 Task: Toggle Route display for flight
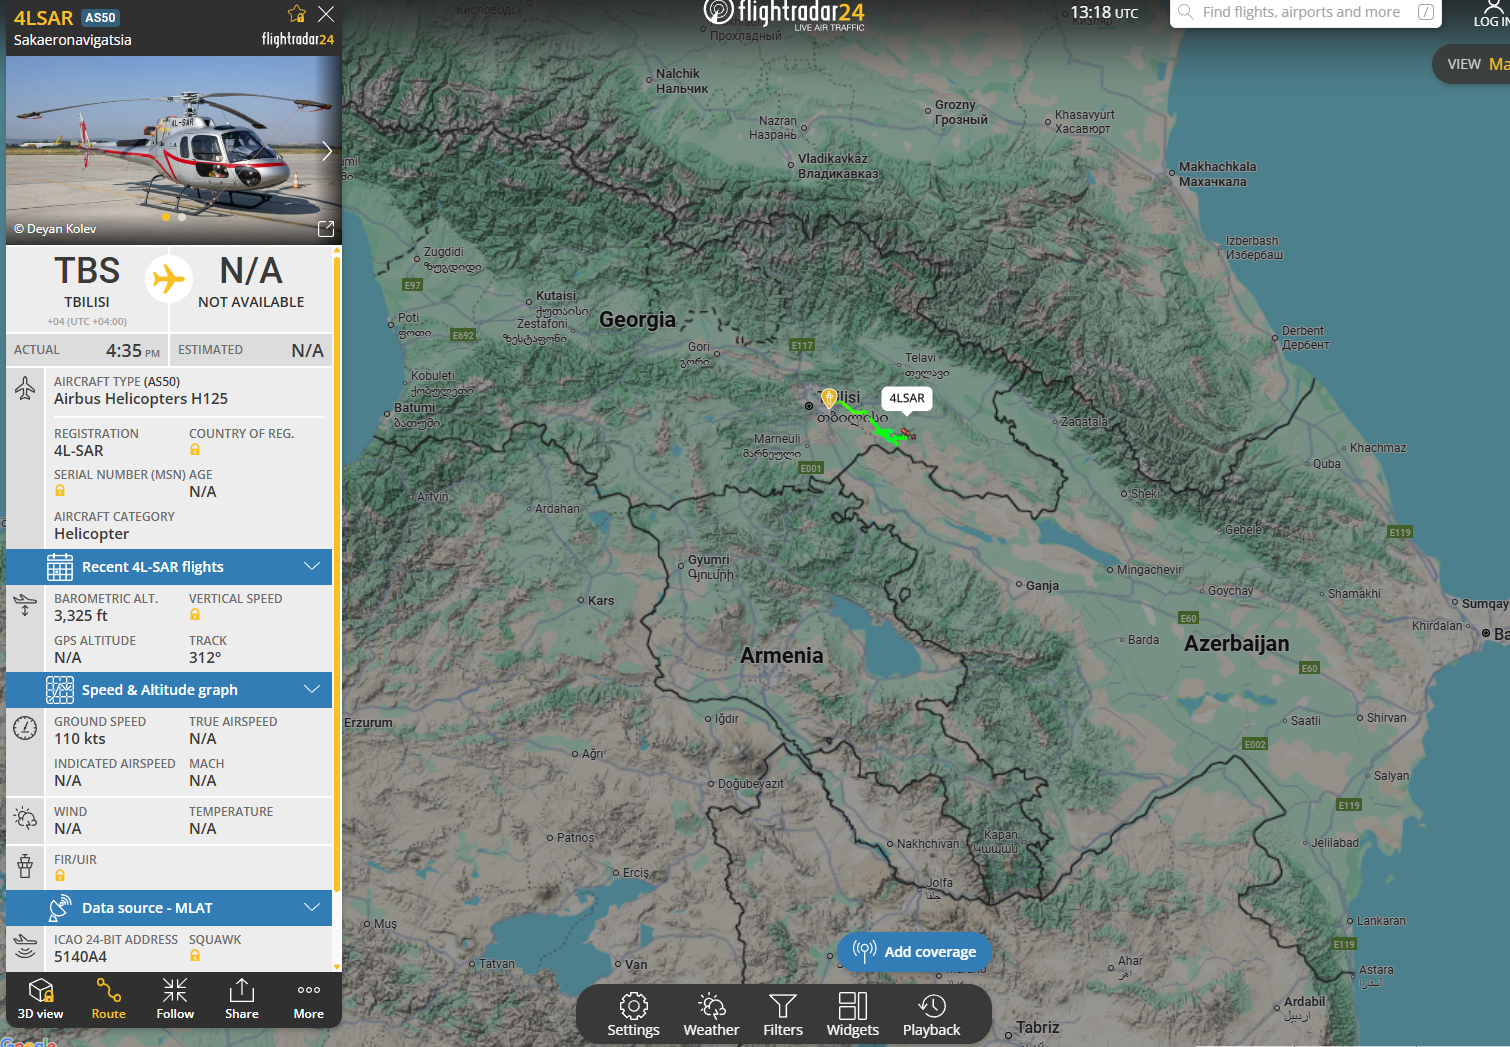point(108,999)
